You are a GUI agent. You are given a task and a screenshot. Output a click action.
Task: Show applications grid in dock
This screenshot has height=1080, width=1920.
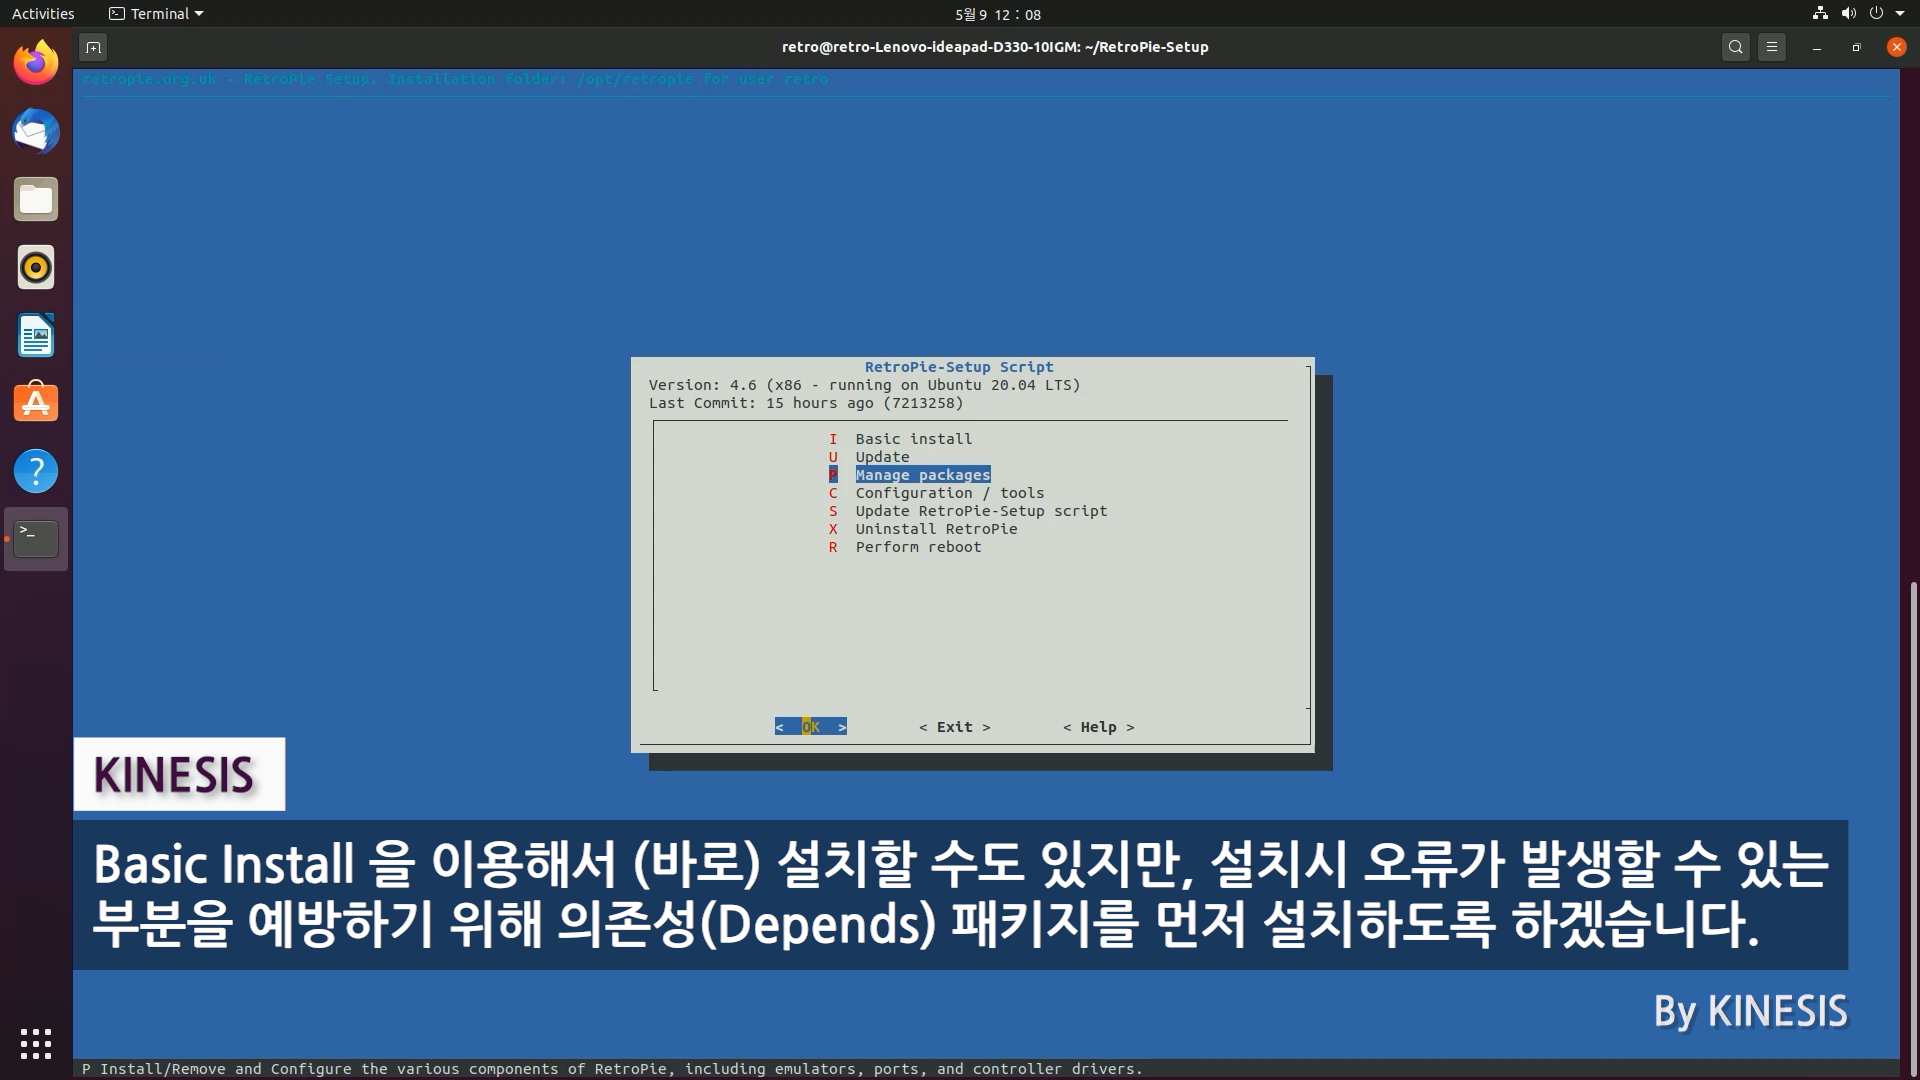coord(36,1043)
